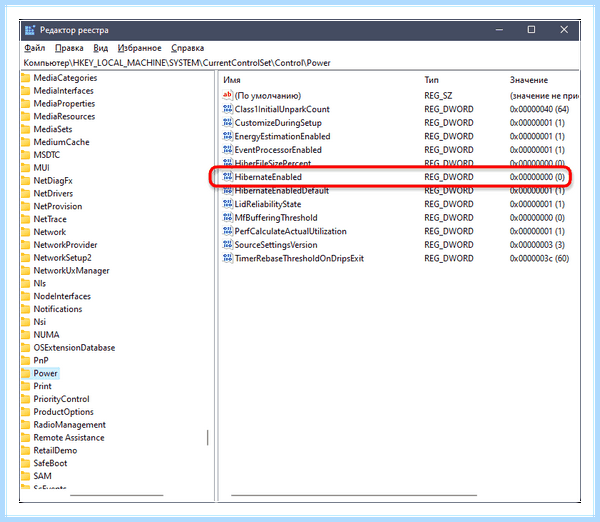Screen dimensions: 600x522
Task: Click the Class1InitialUnparkCount DWORD icon
Action: (227, 109)
